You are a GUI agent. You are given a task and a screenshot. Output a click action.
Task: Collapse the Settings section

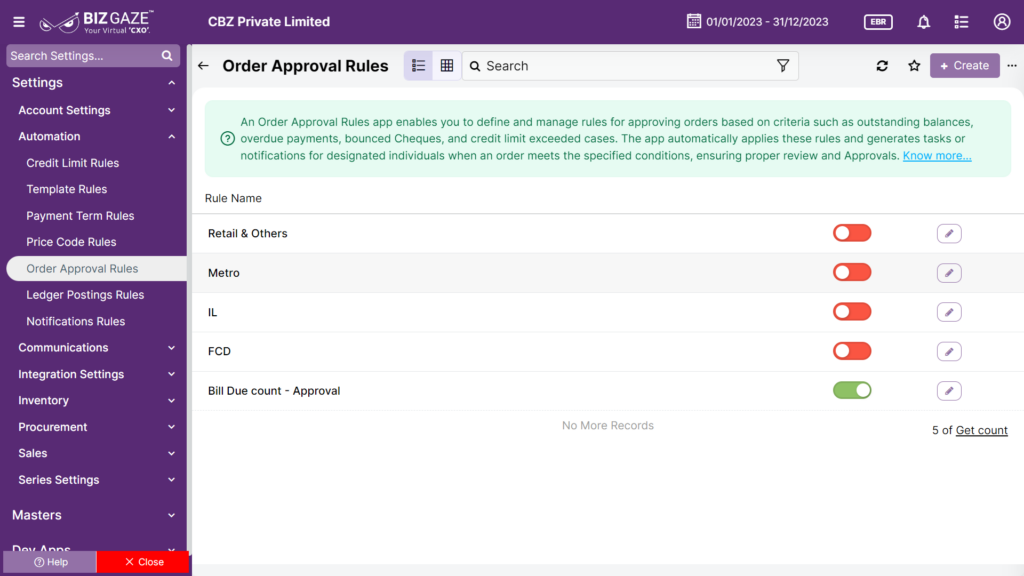172,83
